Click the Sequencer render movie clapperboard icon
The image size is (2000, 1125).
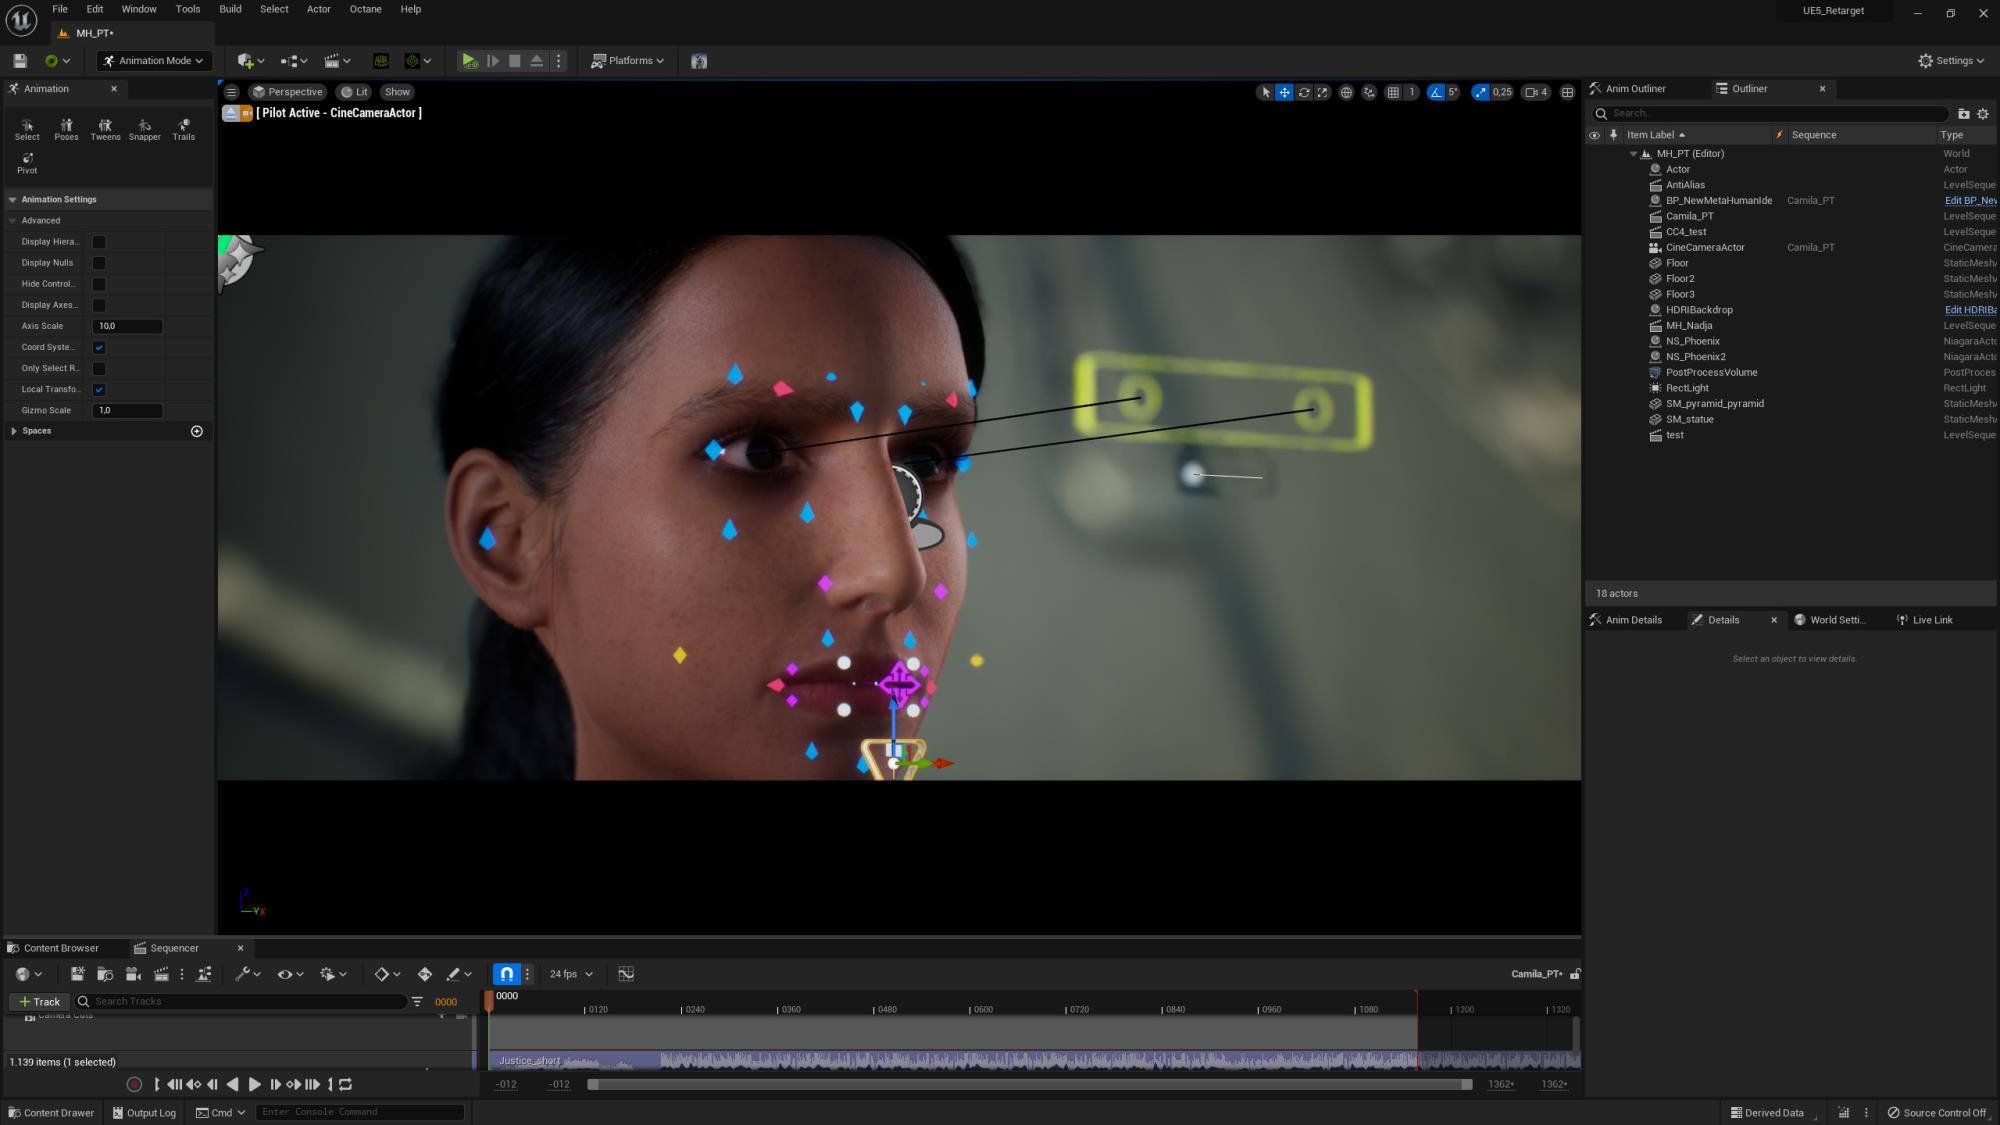click(161, 974)
